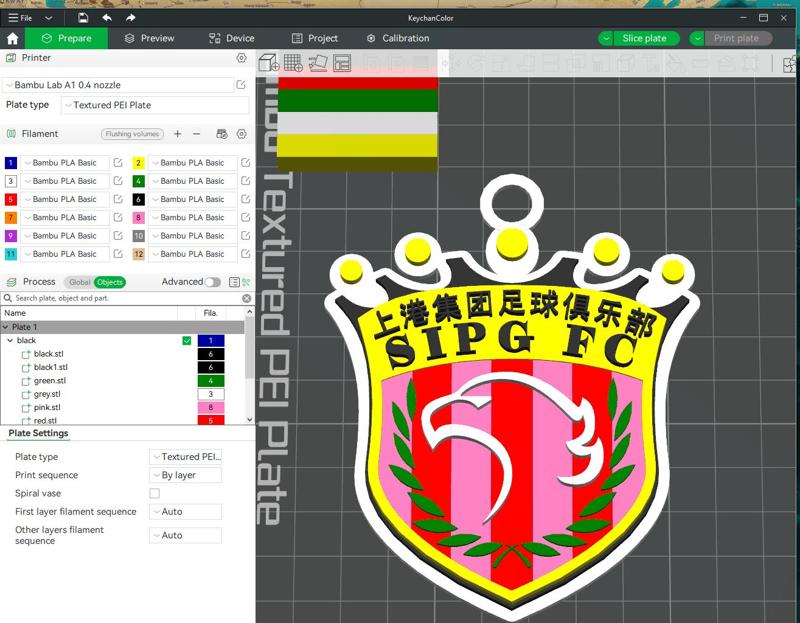This screenshot has height=623, width=800.
Task: Click the save project icon
Action: 83,18
